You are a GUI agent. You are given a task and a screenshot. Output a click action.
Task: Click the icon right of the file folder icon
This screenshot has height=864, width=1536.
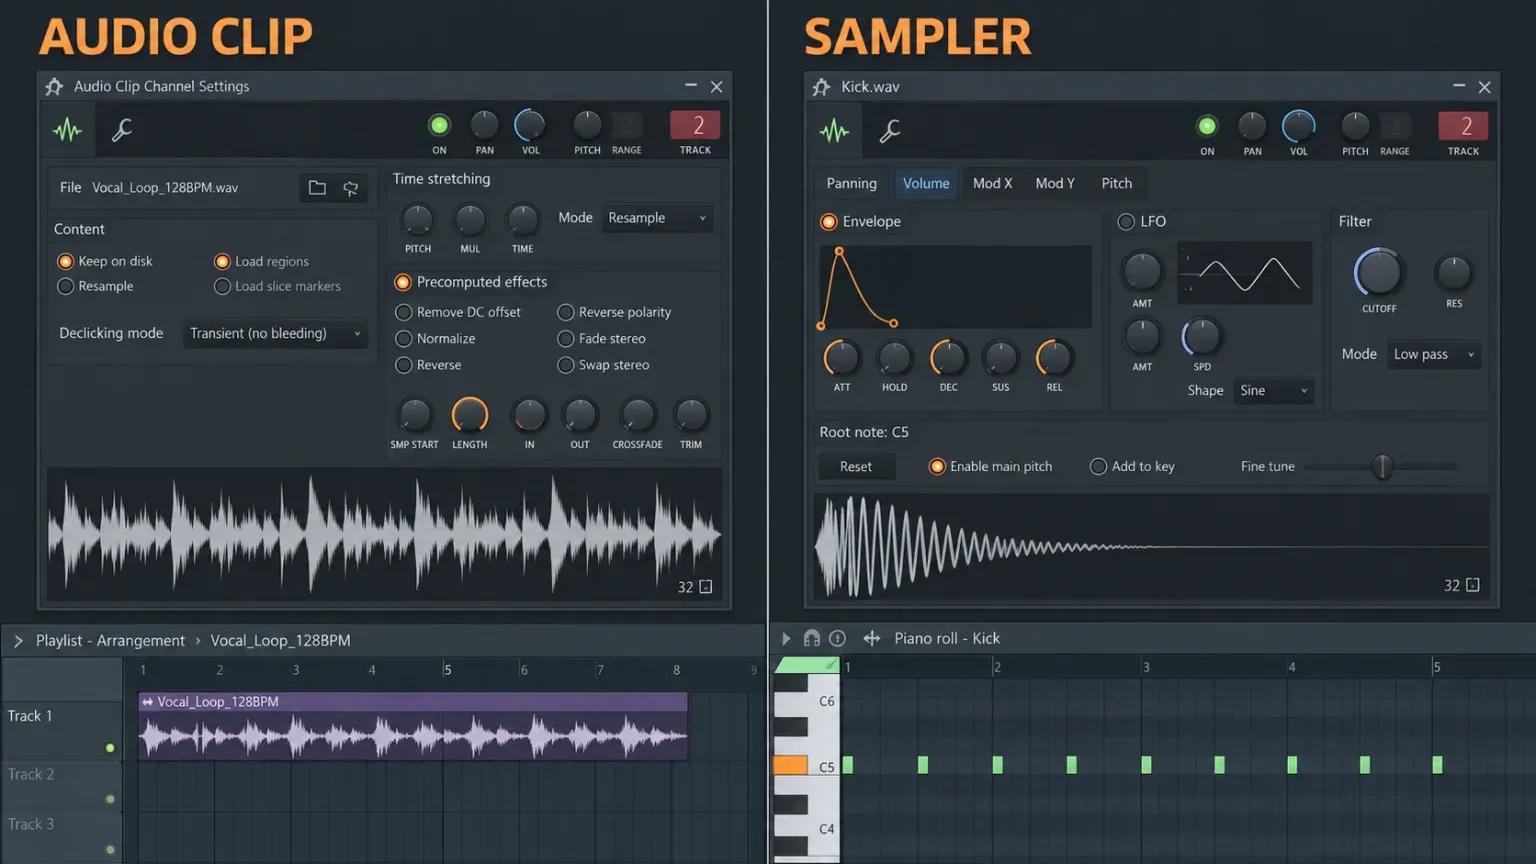pyautogui.click(x=351, y=188)
